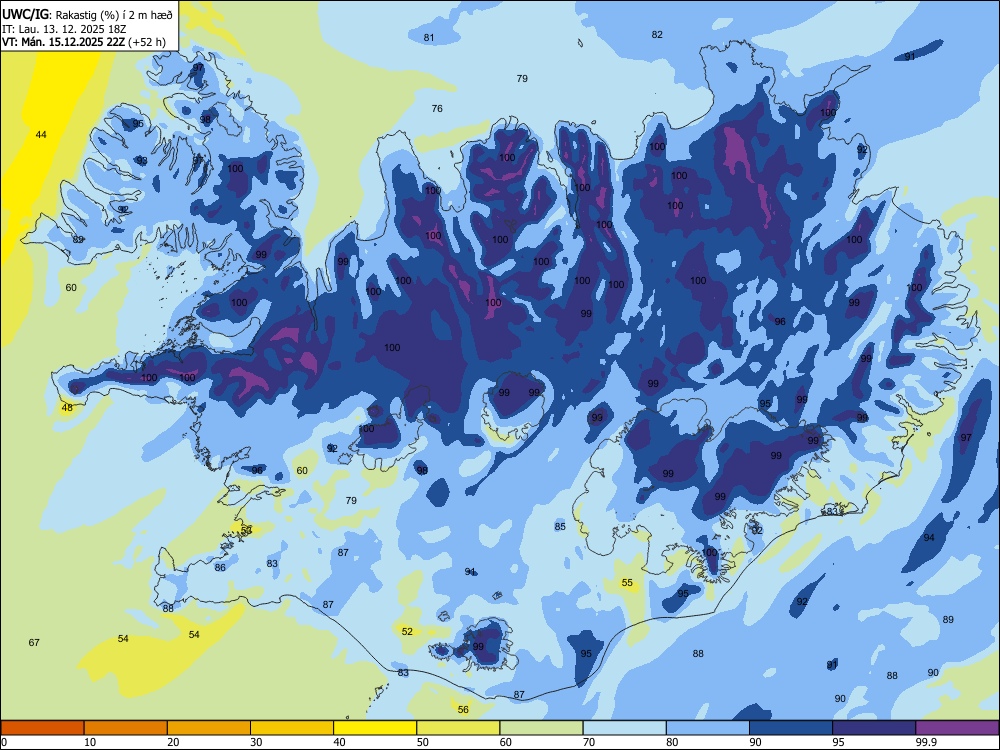This screenshot has width=1000, height=750.
Task: Click the '99.9' legend scale label
Action: coord(925,742)
